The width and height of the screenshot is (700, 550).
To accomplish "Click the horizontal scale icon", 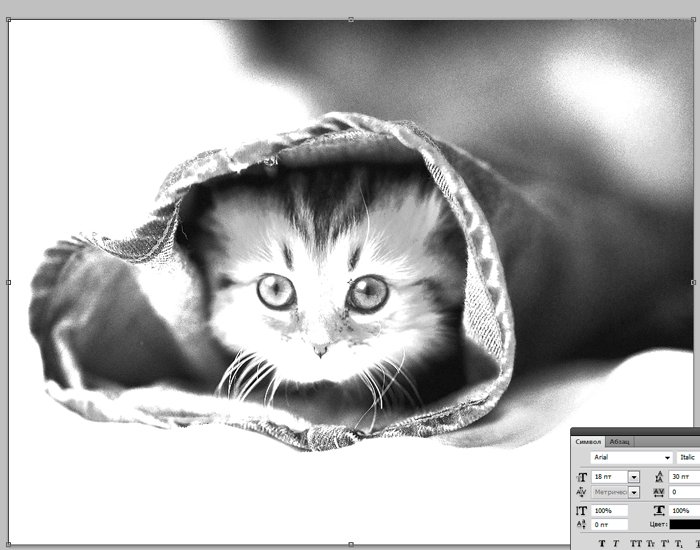I will (658, 510).
